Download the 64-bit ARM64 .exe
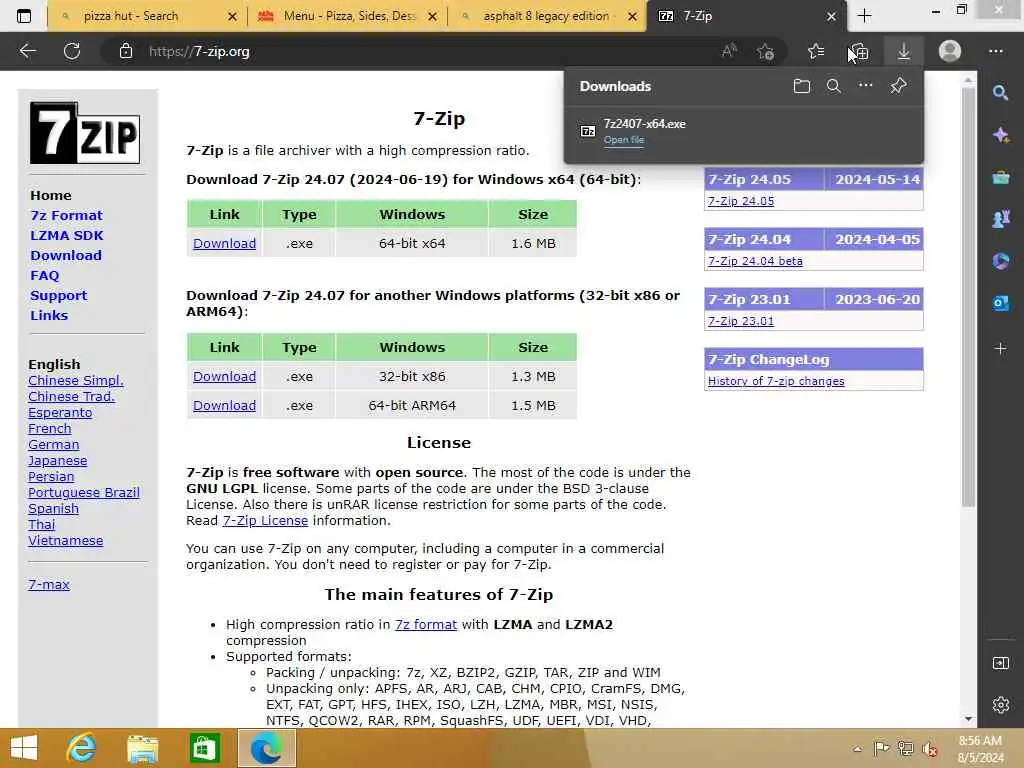 tap(225, 406)
